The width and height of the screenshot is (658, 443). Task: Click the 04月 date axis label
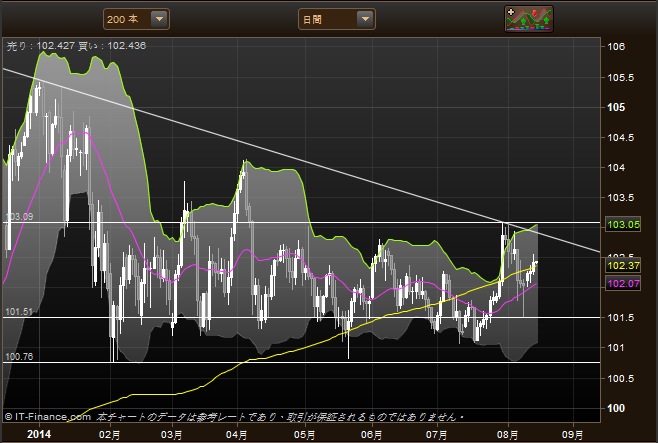tap(237, 435)
